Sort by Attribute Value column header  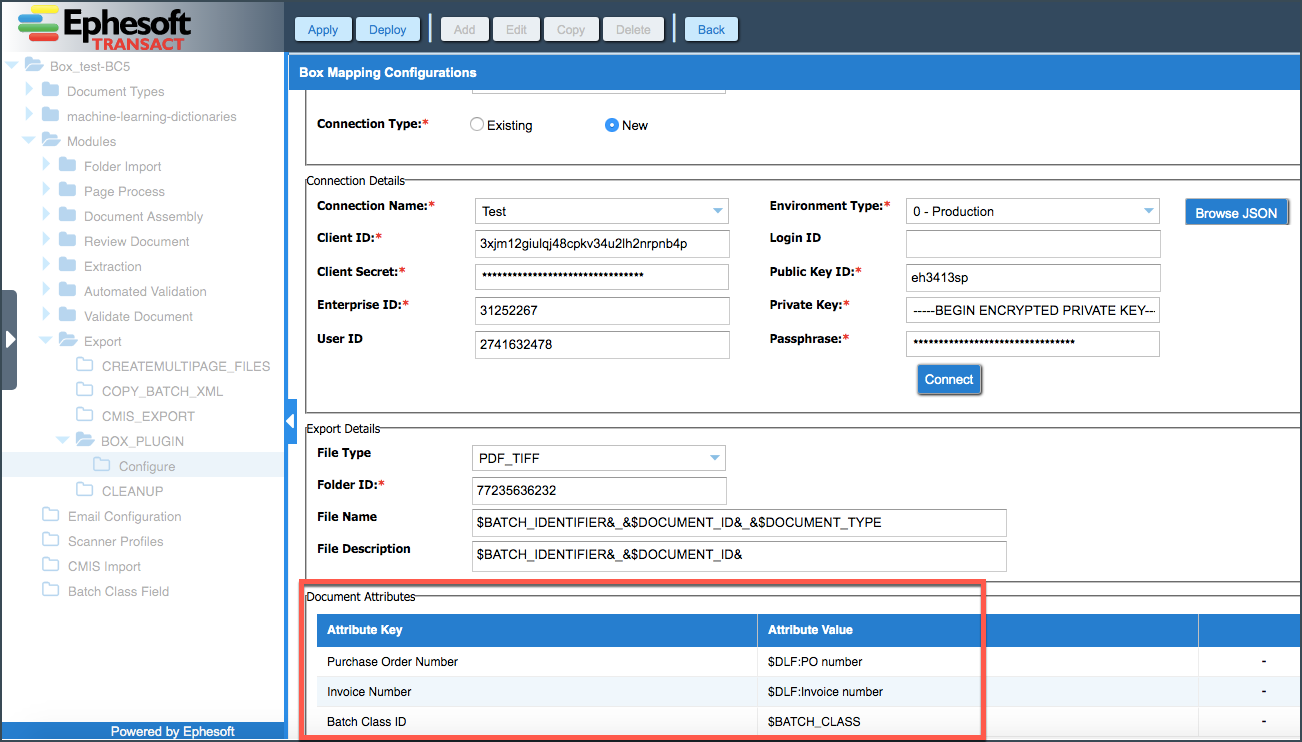[x=977, y=630]
